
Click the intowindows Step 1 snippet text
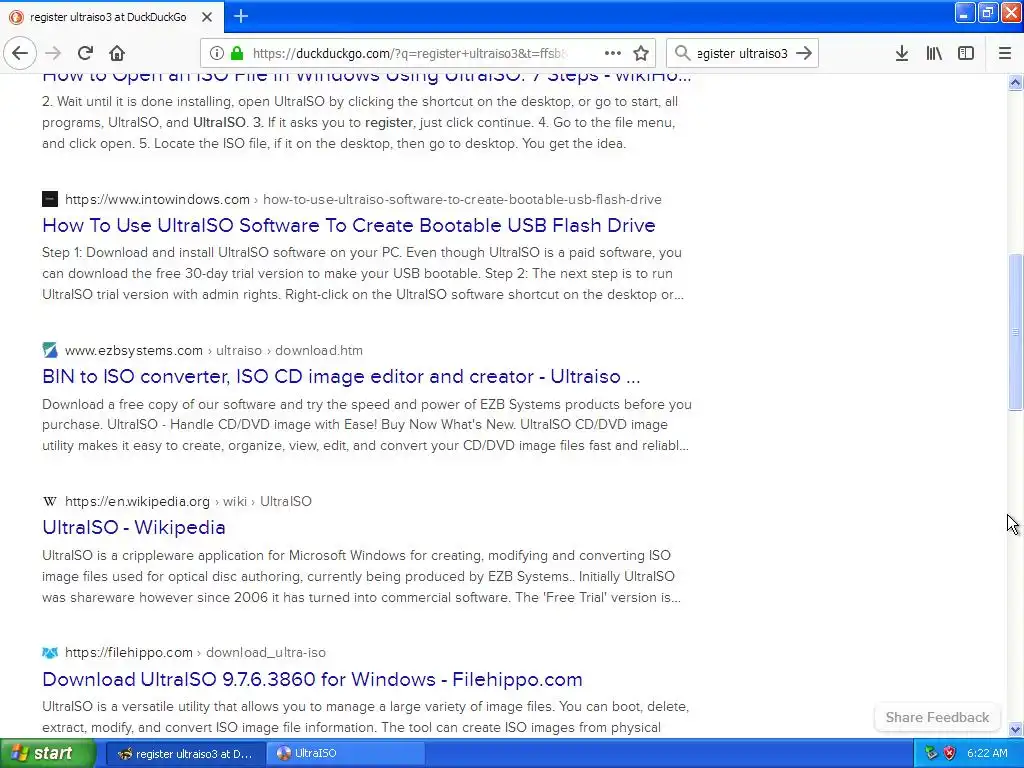(363, 273)
